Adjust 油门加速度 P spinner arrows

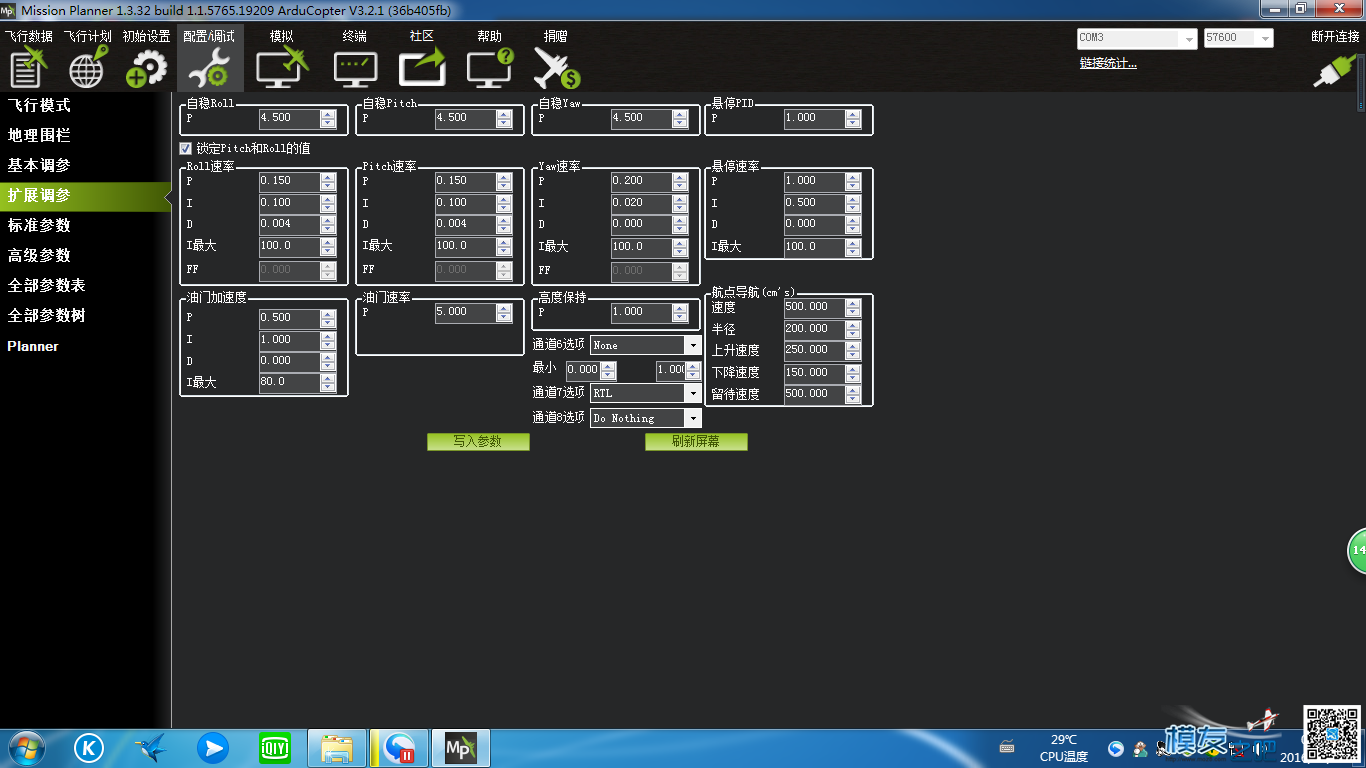coord(329,318)
